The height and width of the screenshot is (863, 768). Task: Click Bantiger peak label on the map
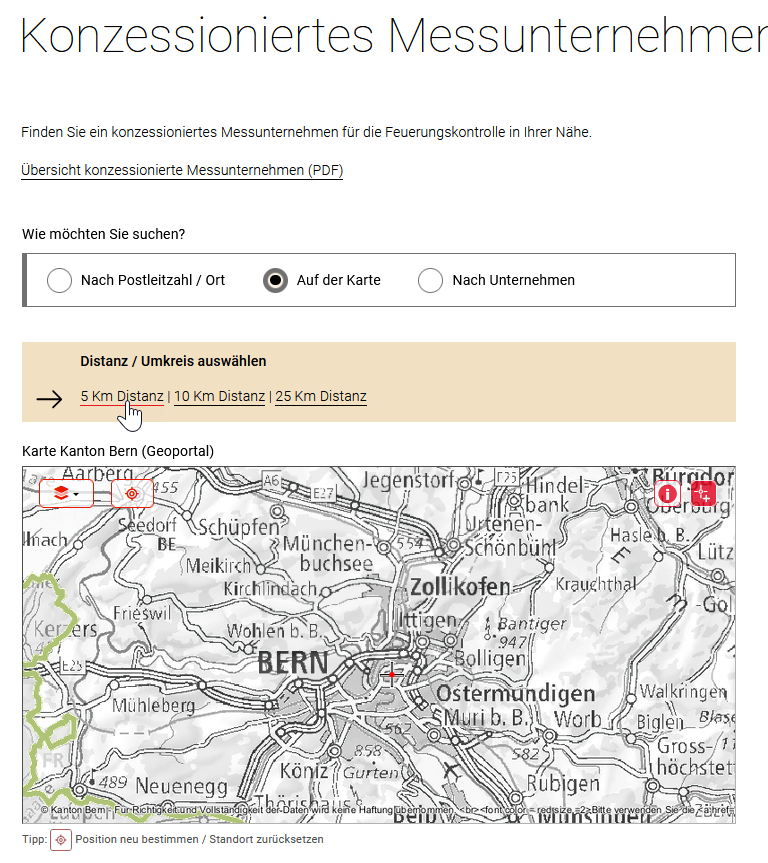[532, 624]
